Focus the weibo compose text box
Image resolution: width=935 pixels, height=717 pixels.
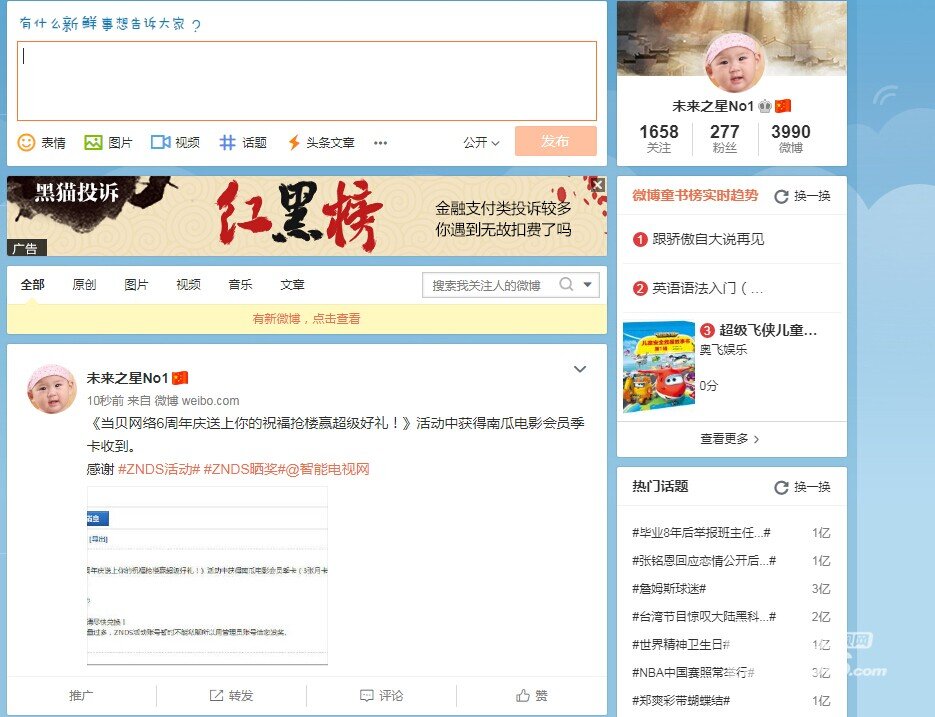pos(306,81)
